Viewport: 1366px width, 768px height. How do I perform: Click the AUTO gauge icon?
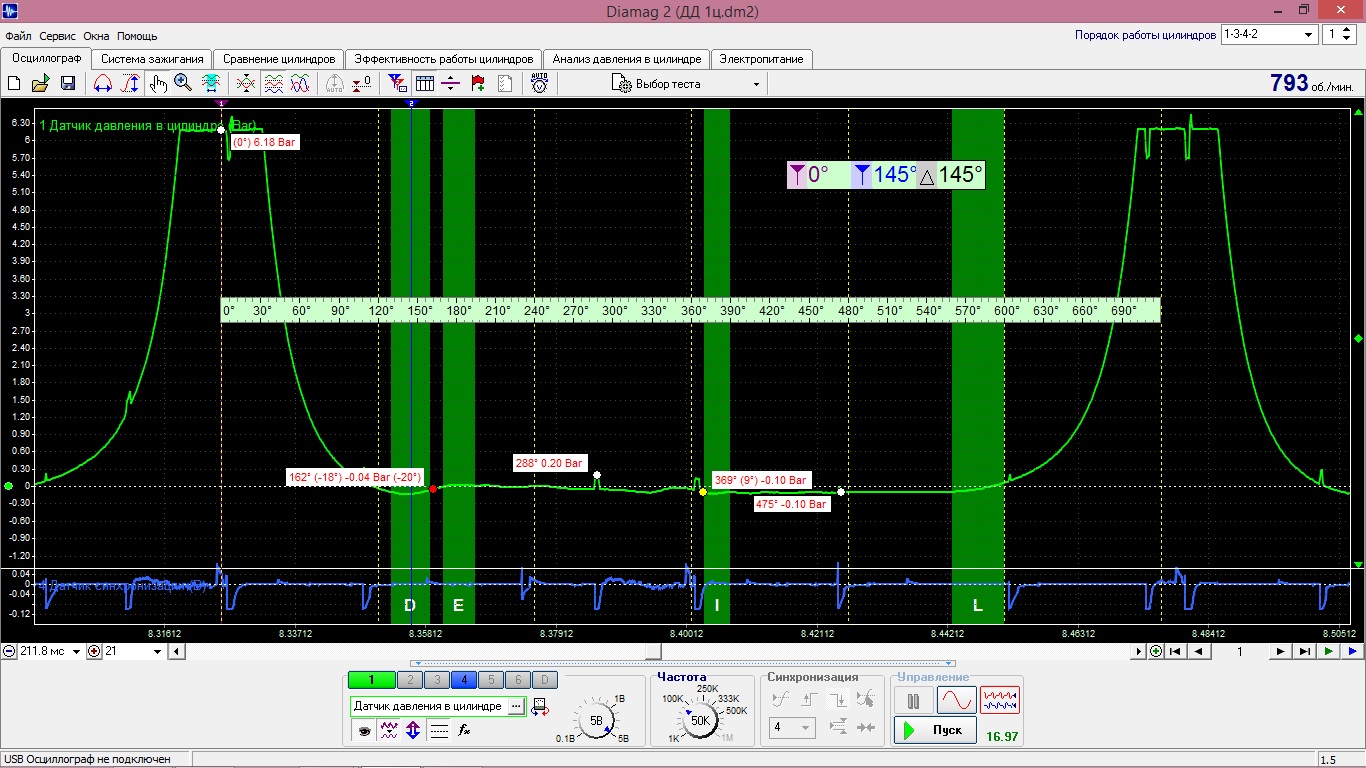click(539, 84)
